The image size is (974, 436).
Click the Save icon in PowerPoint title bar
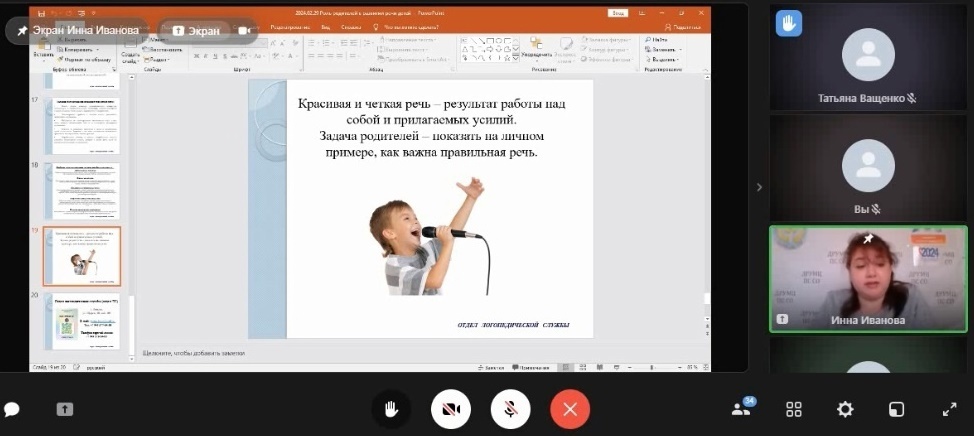pos(41,12)
